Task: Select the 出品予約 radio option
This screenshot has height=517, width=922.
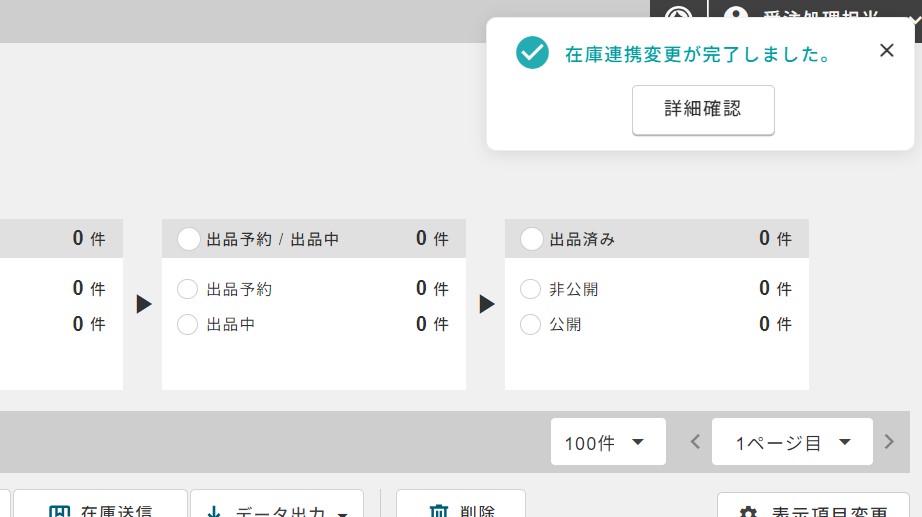Action: click(x=188, y=289)
